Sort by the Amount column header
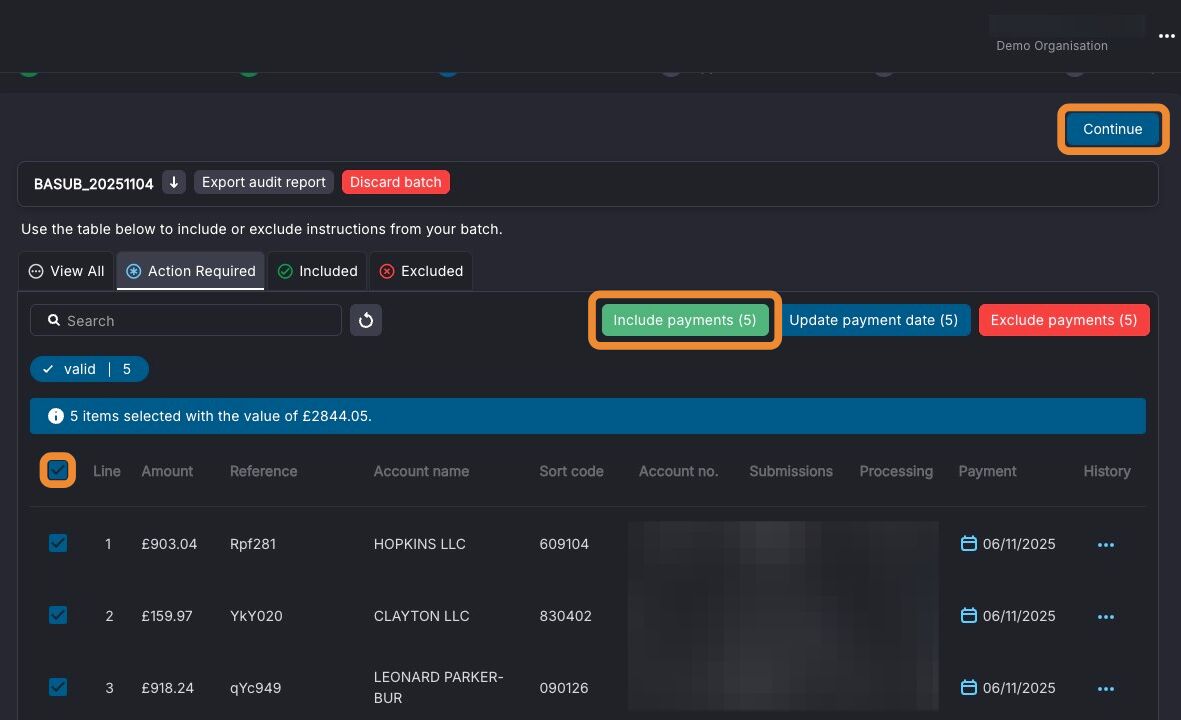The height and width of the screenshot is (720, 1181). (x=167, y=471)
